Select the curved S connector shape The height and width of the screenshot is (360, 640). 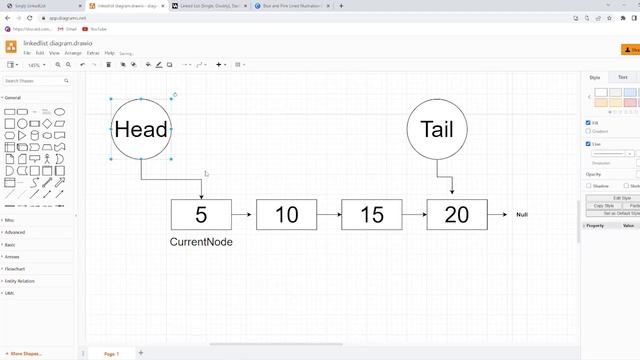(x=35, y=182)
